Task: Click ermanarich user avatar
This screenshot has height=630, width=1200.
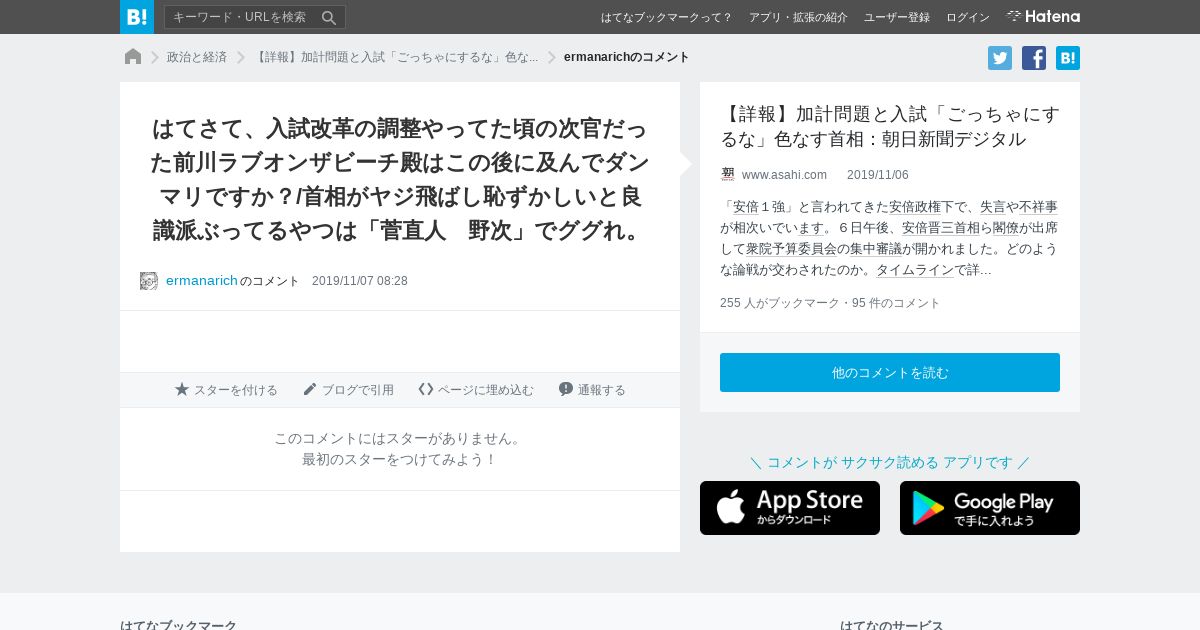Action: [x=149, y=281]
